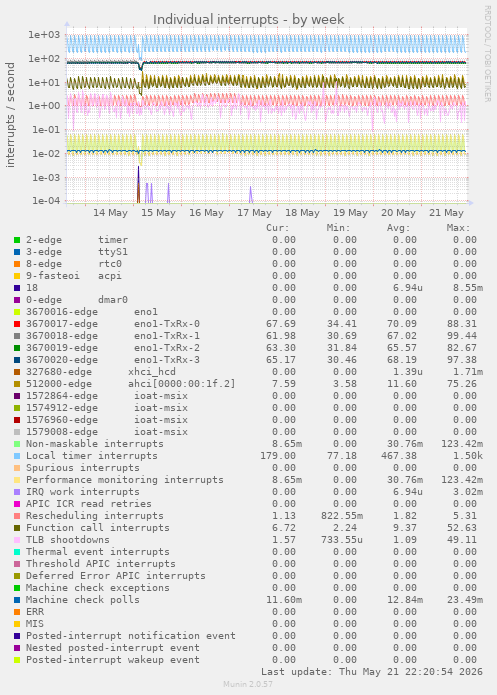Click the salmon Rescheduling interrupts swatch
This screenshot has height=695, width=497.
click(17, 516)
